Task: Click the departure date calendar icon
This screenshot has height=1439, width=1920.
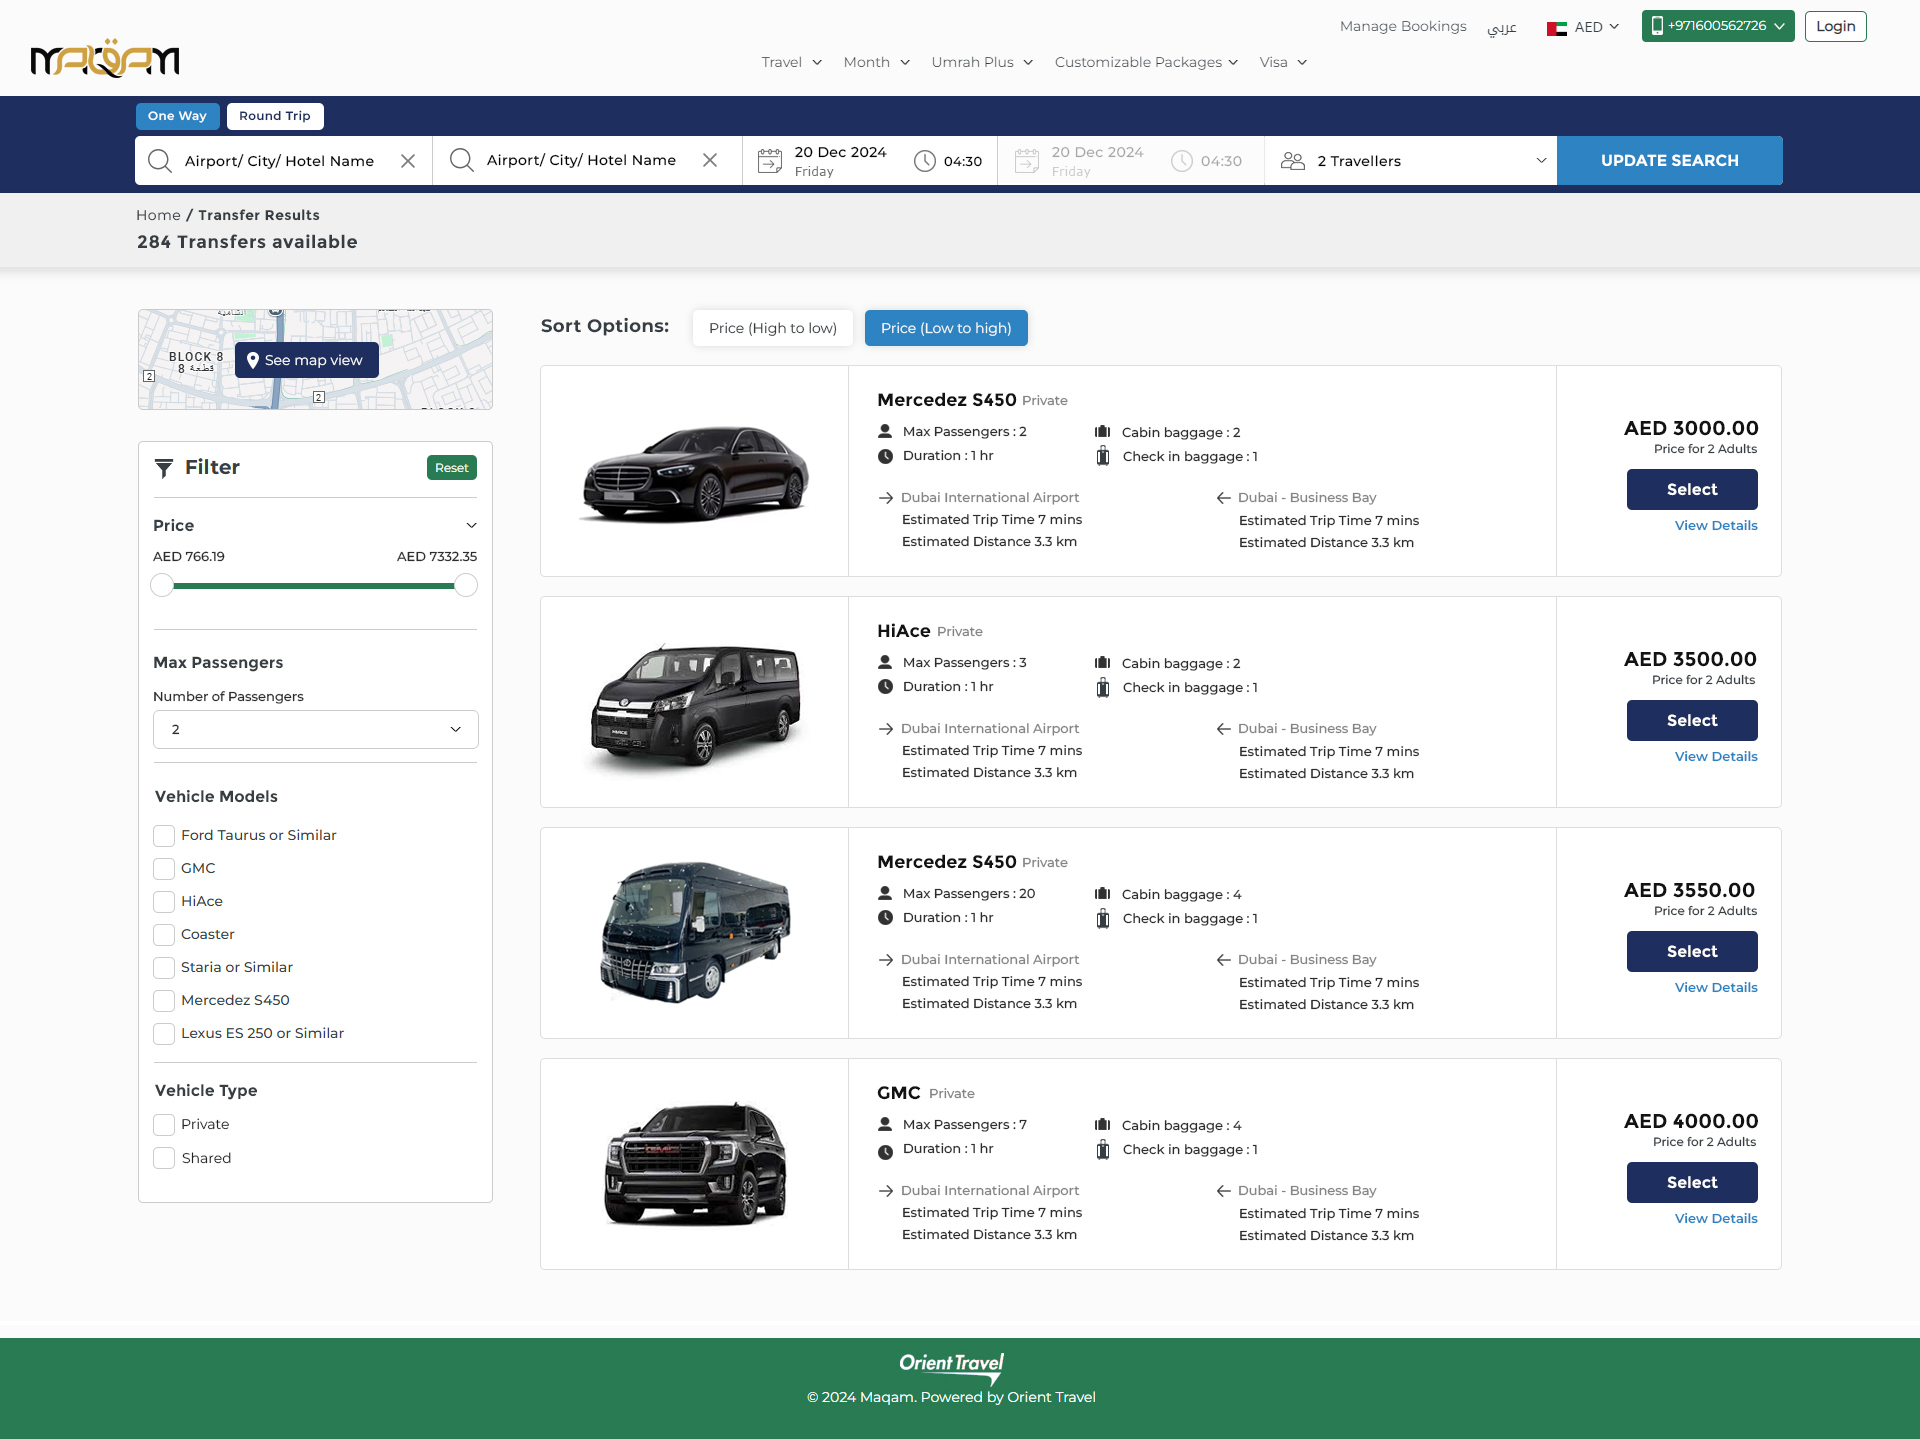Action: [769, 161]
